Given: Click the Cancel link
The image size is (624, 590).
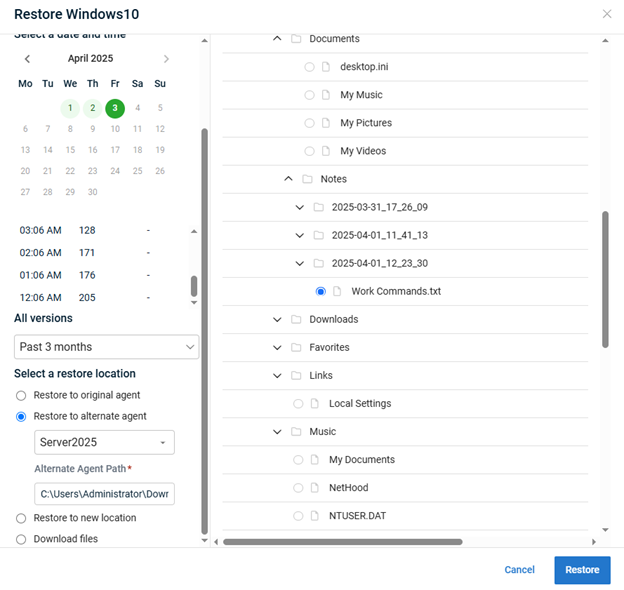Looking at the screenshot, I should click(519, 570).
